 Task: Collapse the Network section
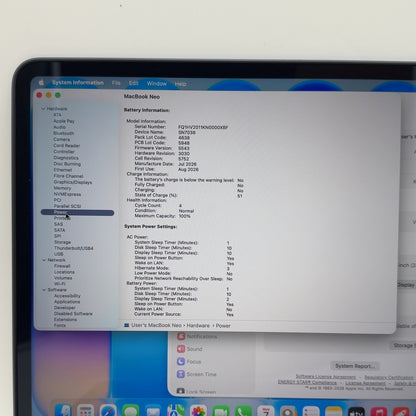pyautogui.click(x=44, y=260)
